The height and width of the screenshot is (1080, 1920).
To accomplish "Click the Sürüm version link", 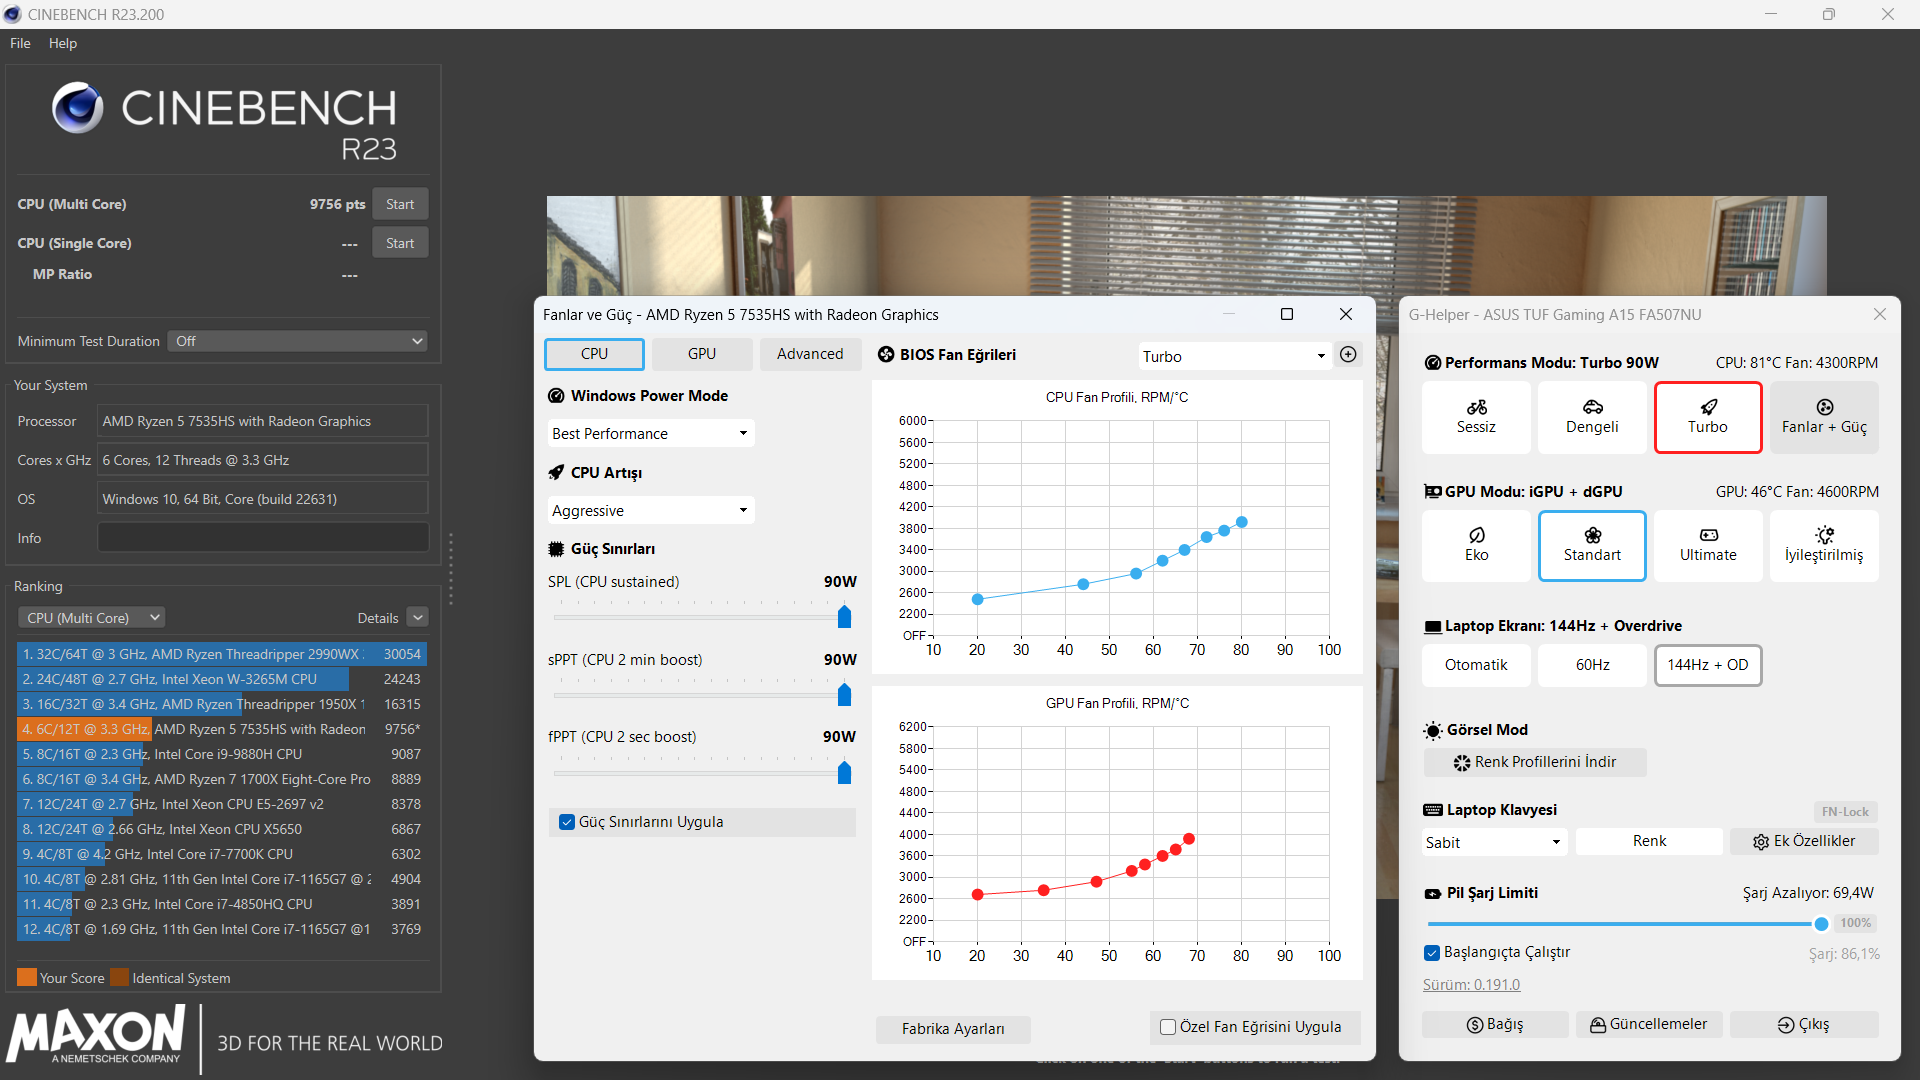I will [x=1471, y=985].
